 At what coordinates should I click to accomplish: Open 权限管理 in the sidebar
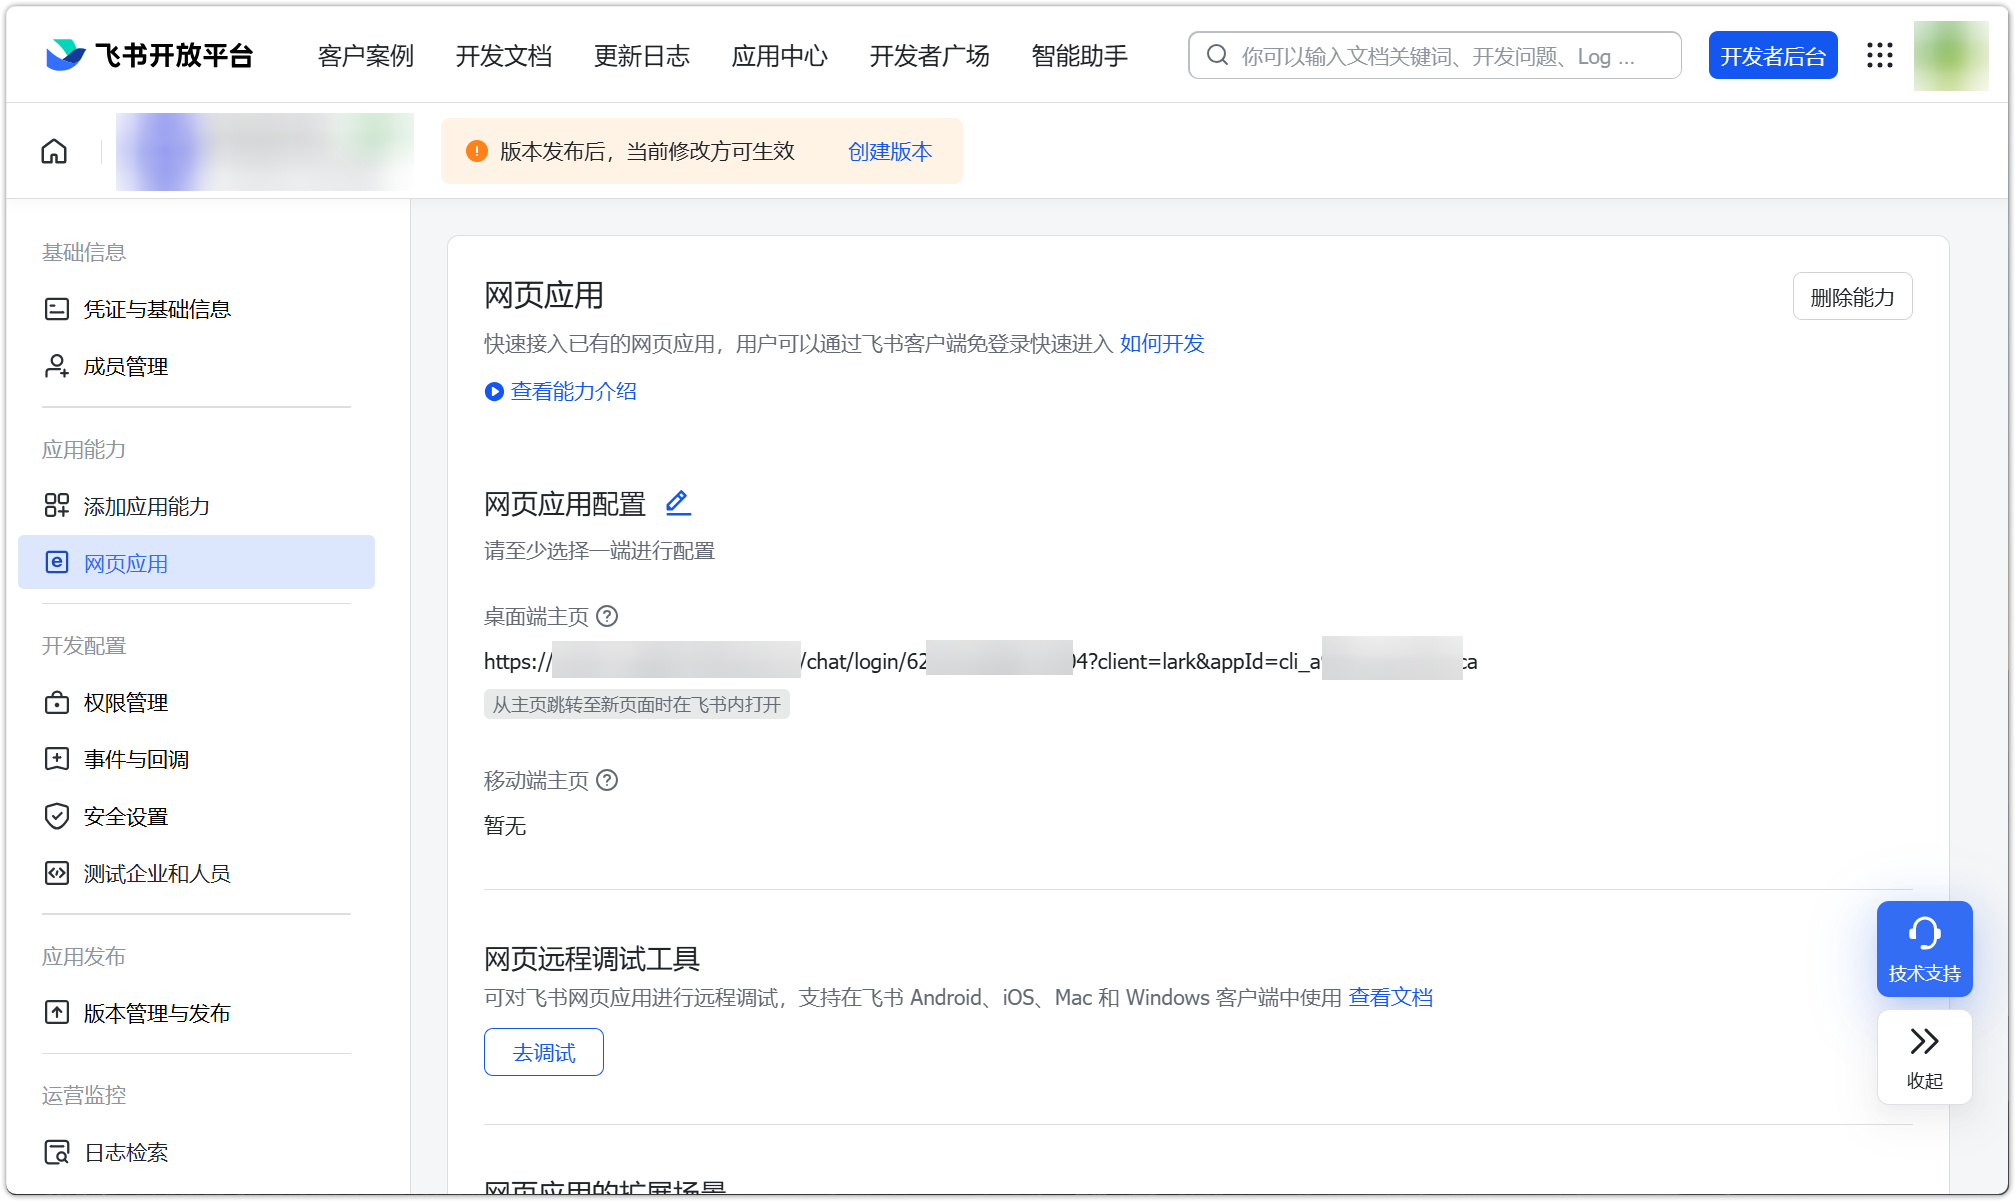click(x=126, y=702)
